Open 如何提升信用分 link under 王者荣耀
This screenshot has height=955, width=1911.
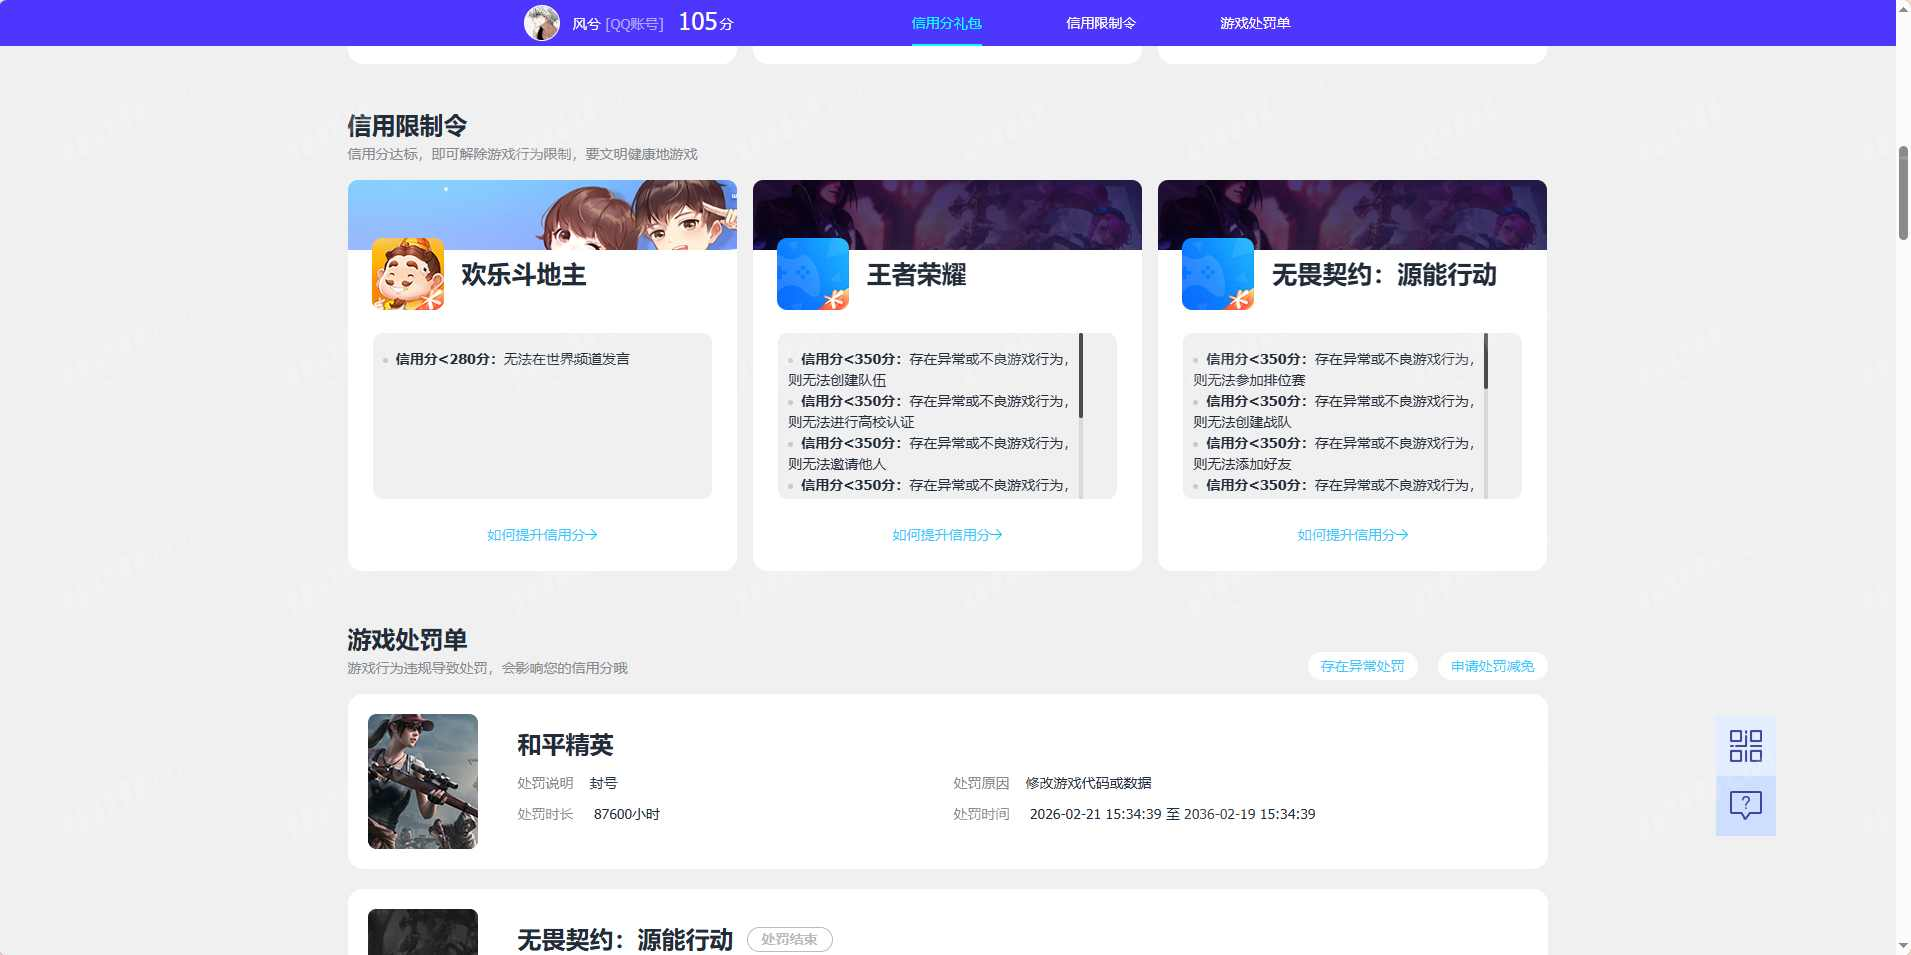[x=947, y=535]
